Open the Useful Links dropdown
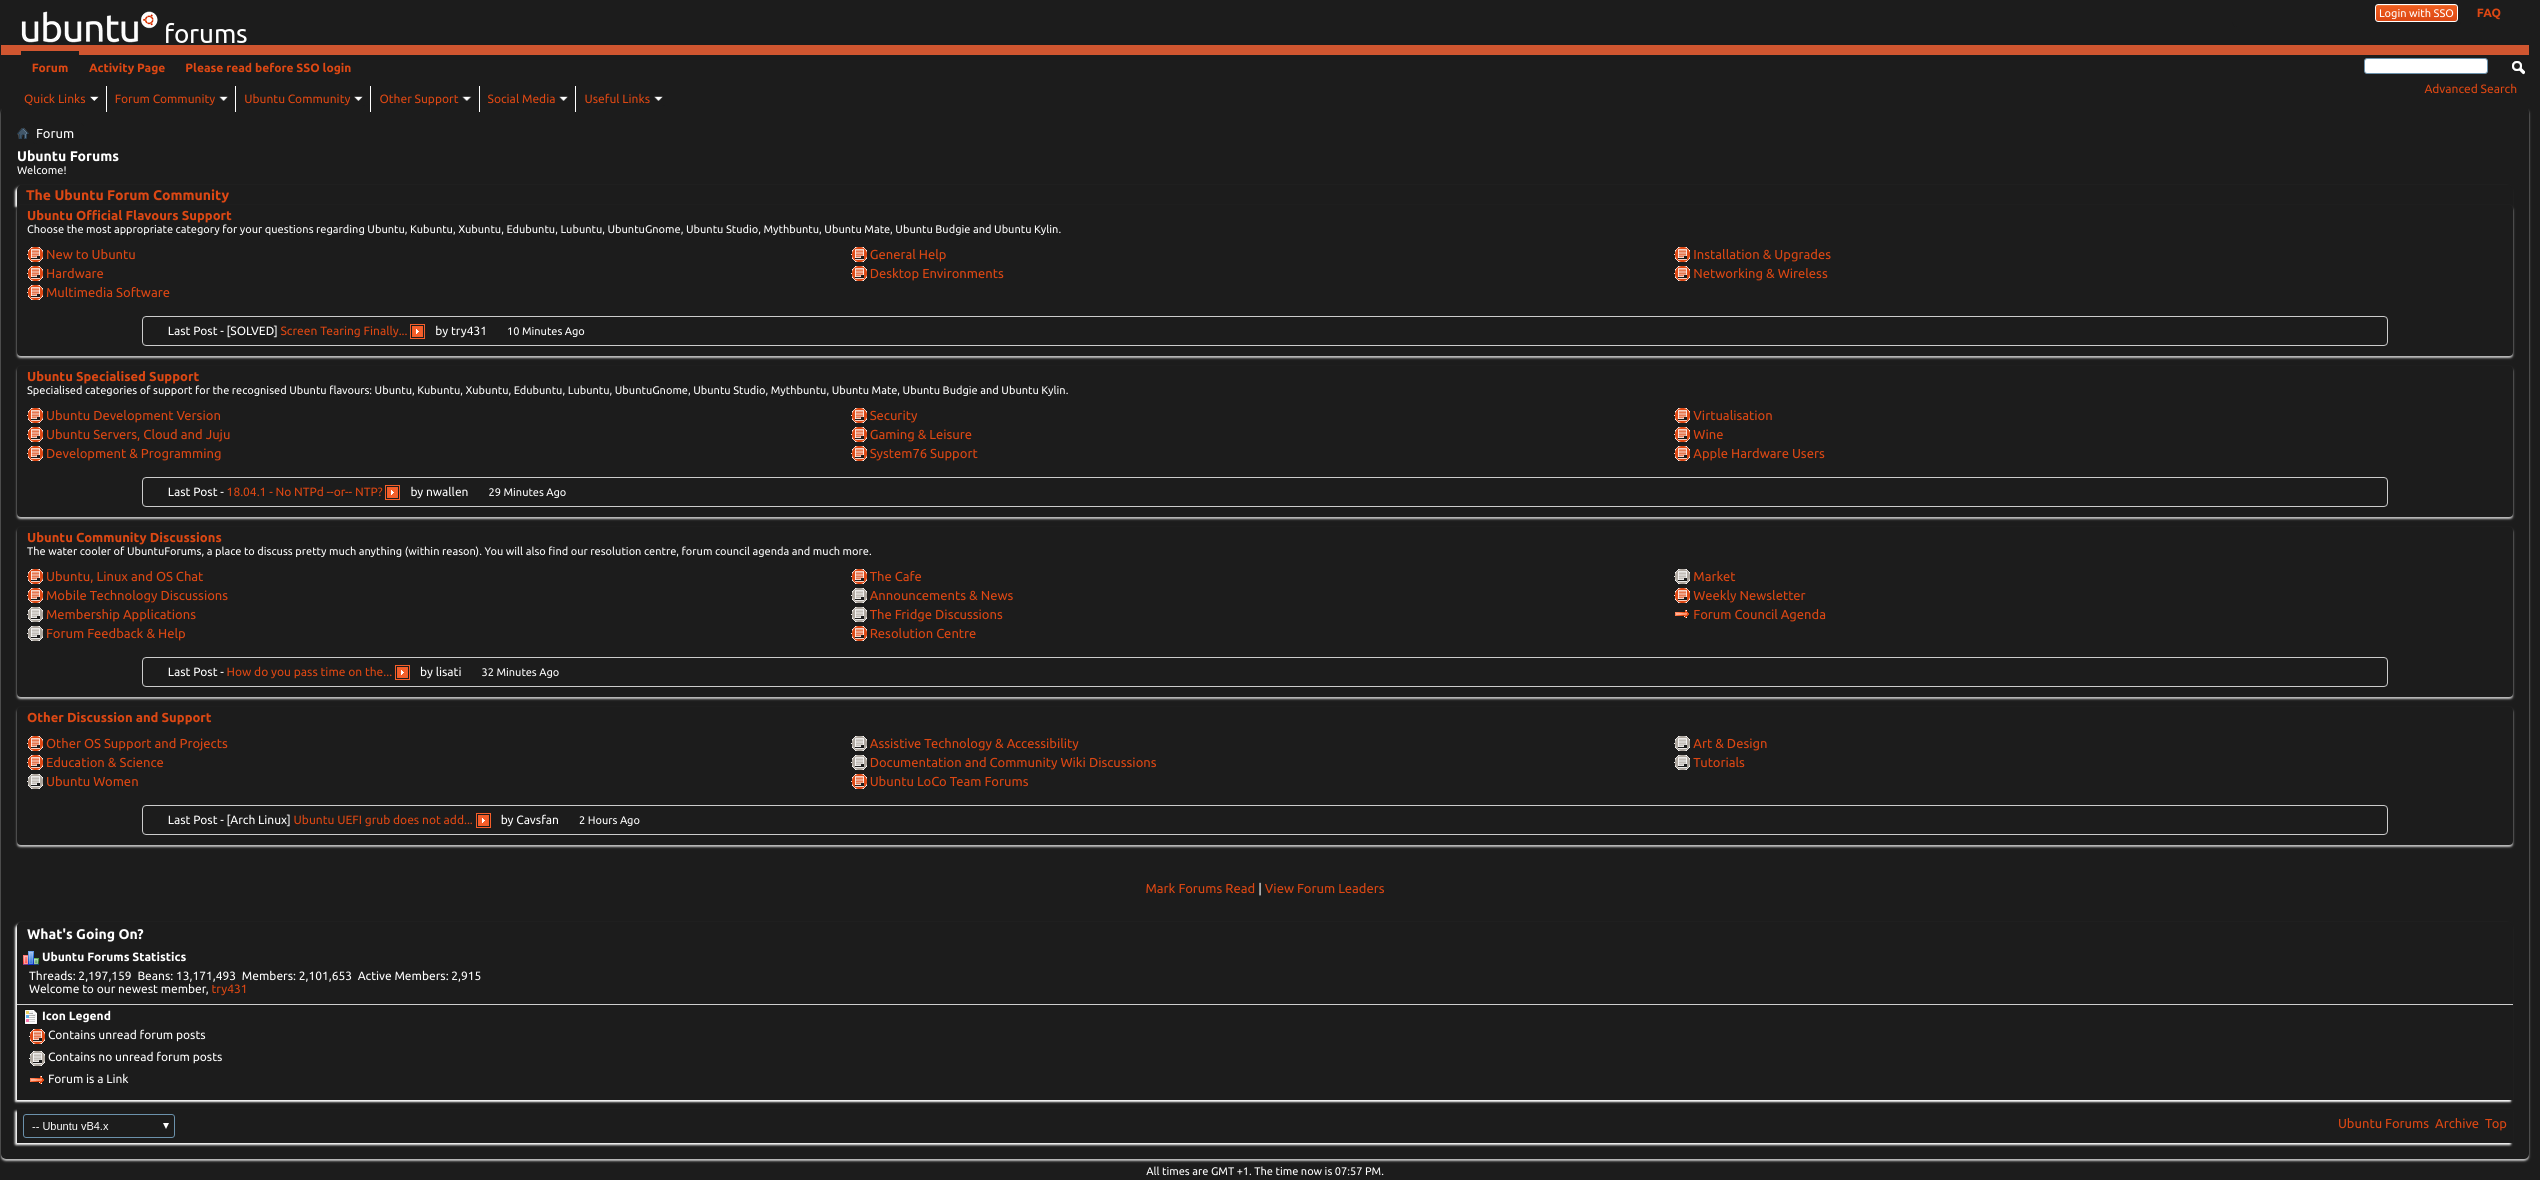 pos(622,98)
